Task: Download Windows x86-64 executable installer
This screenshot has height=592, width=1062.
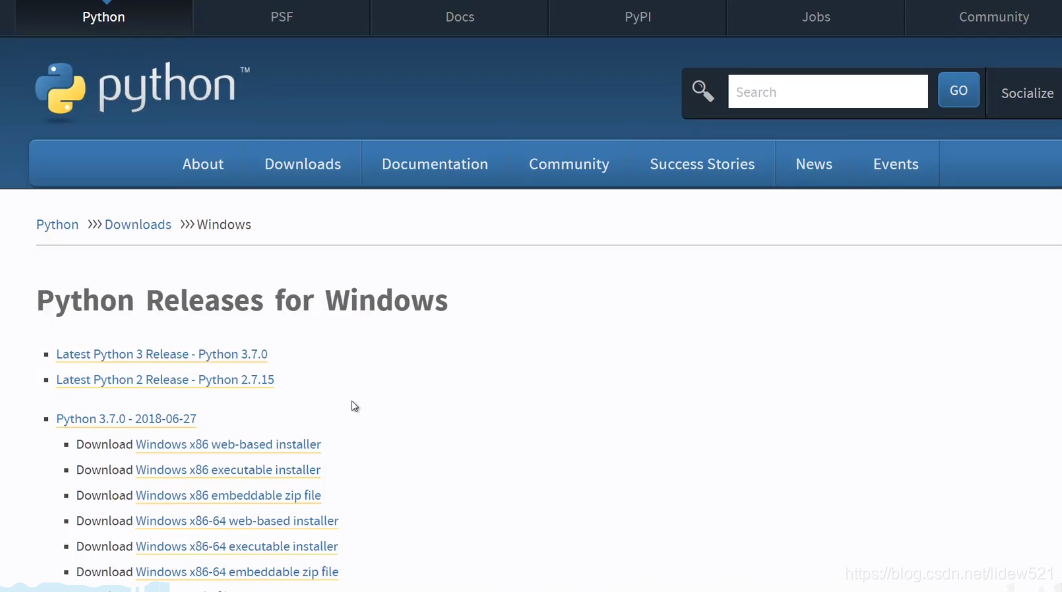Action: [x=237, y=547]
